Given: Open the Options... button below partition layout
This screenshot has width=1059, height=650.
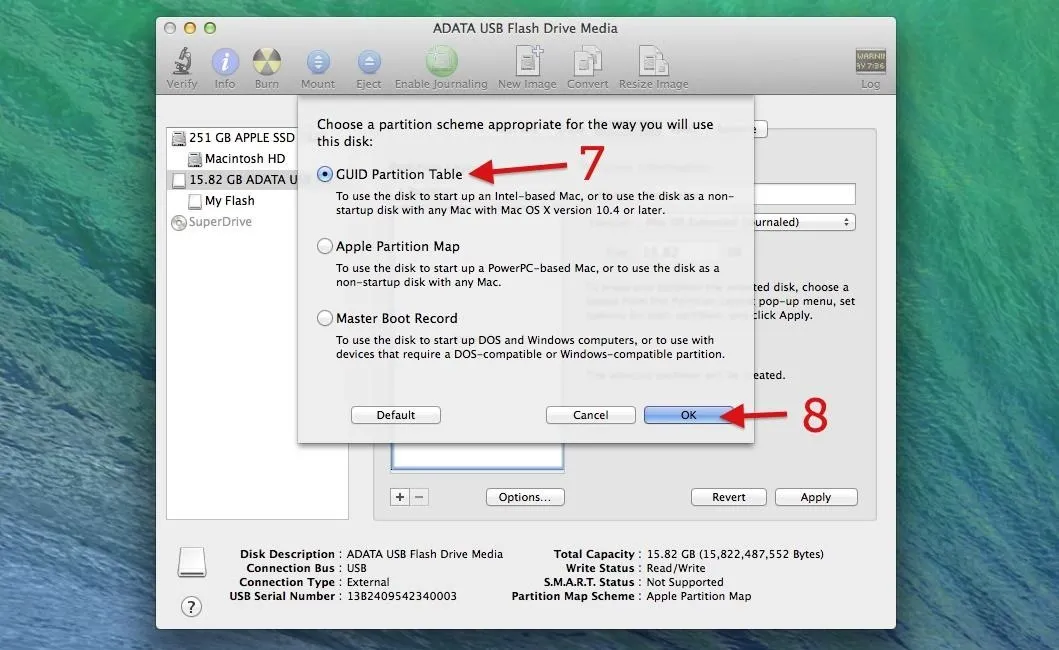Looking at the screenshot, I should point(525,497).
